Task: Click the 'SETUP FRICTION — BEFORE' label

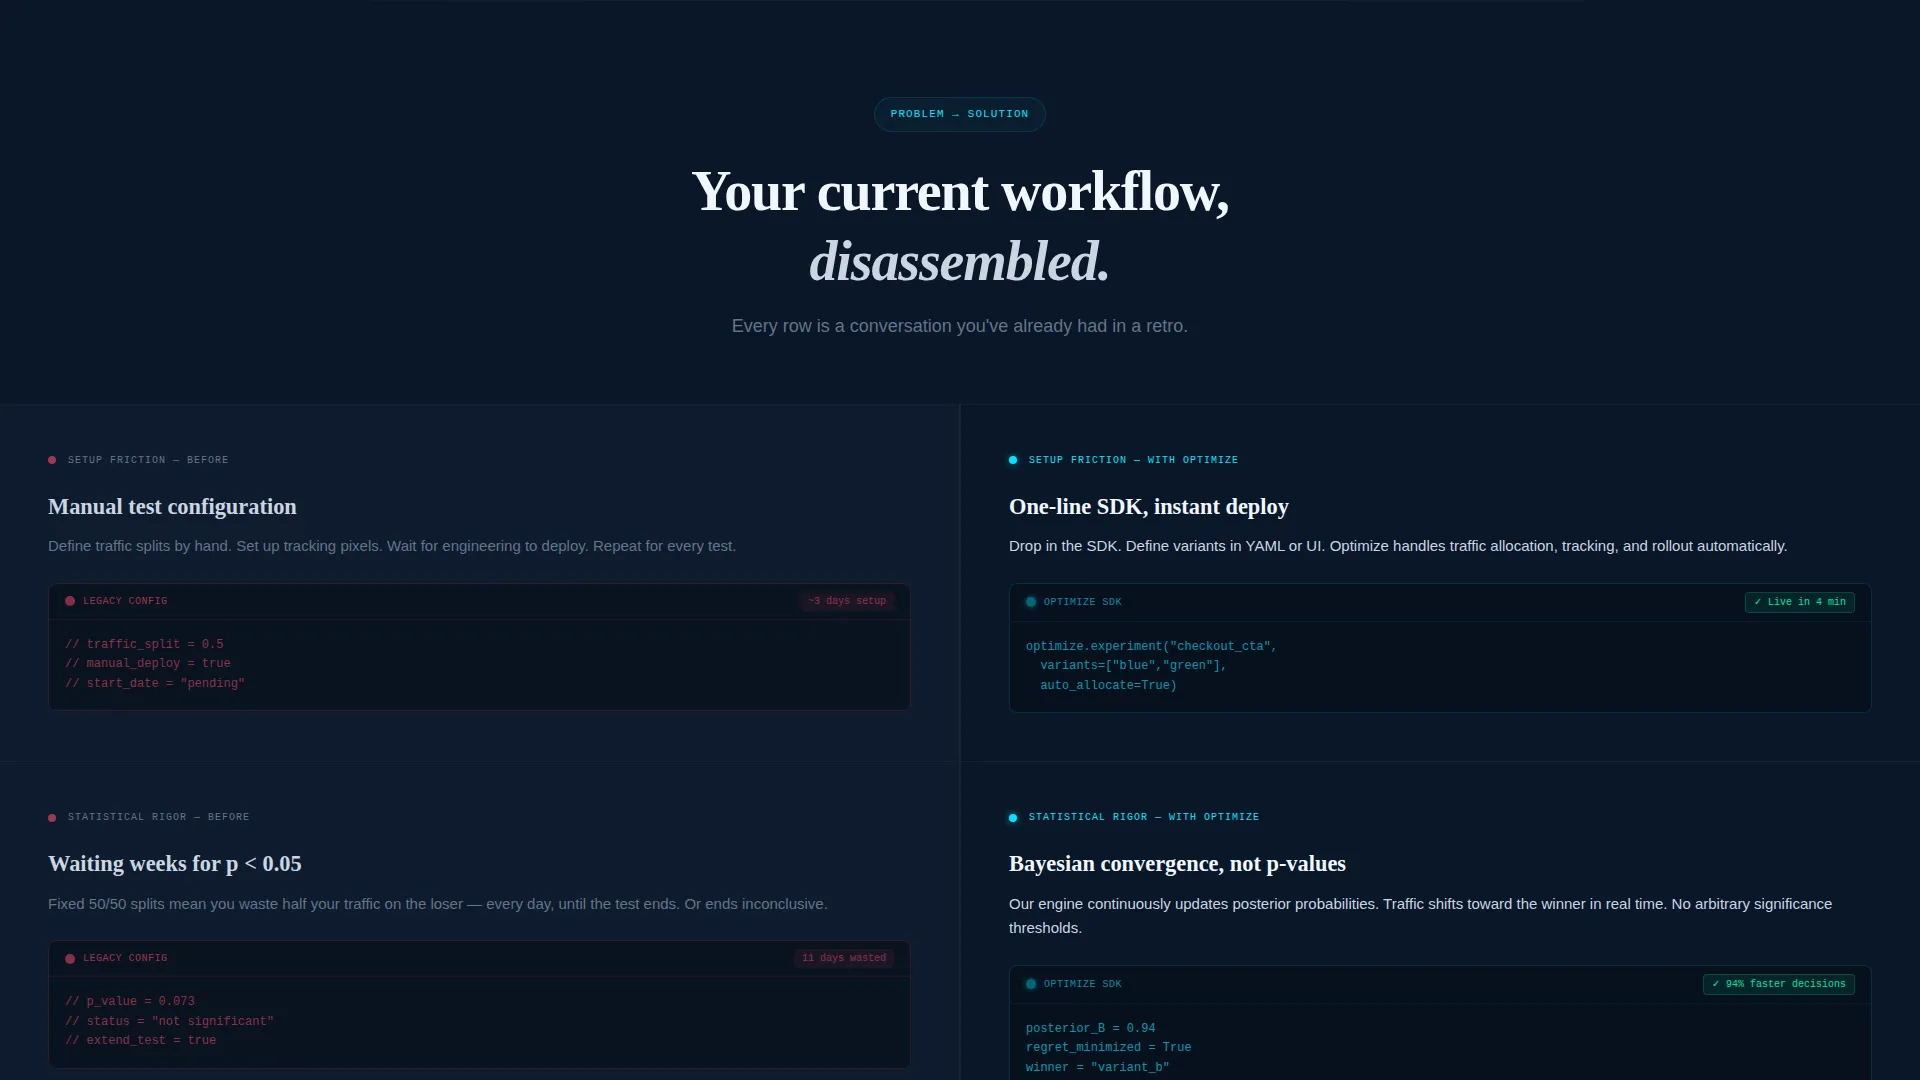Action: [x=148, y=460]
